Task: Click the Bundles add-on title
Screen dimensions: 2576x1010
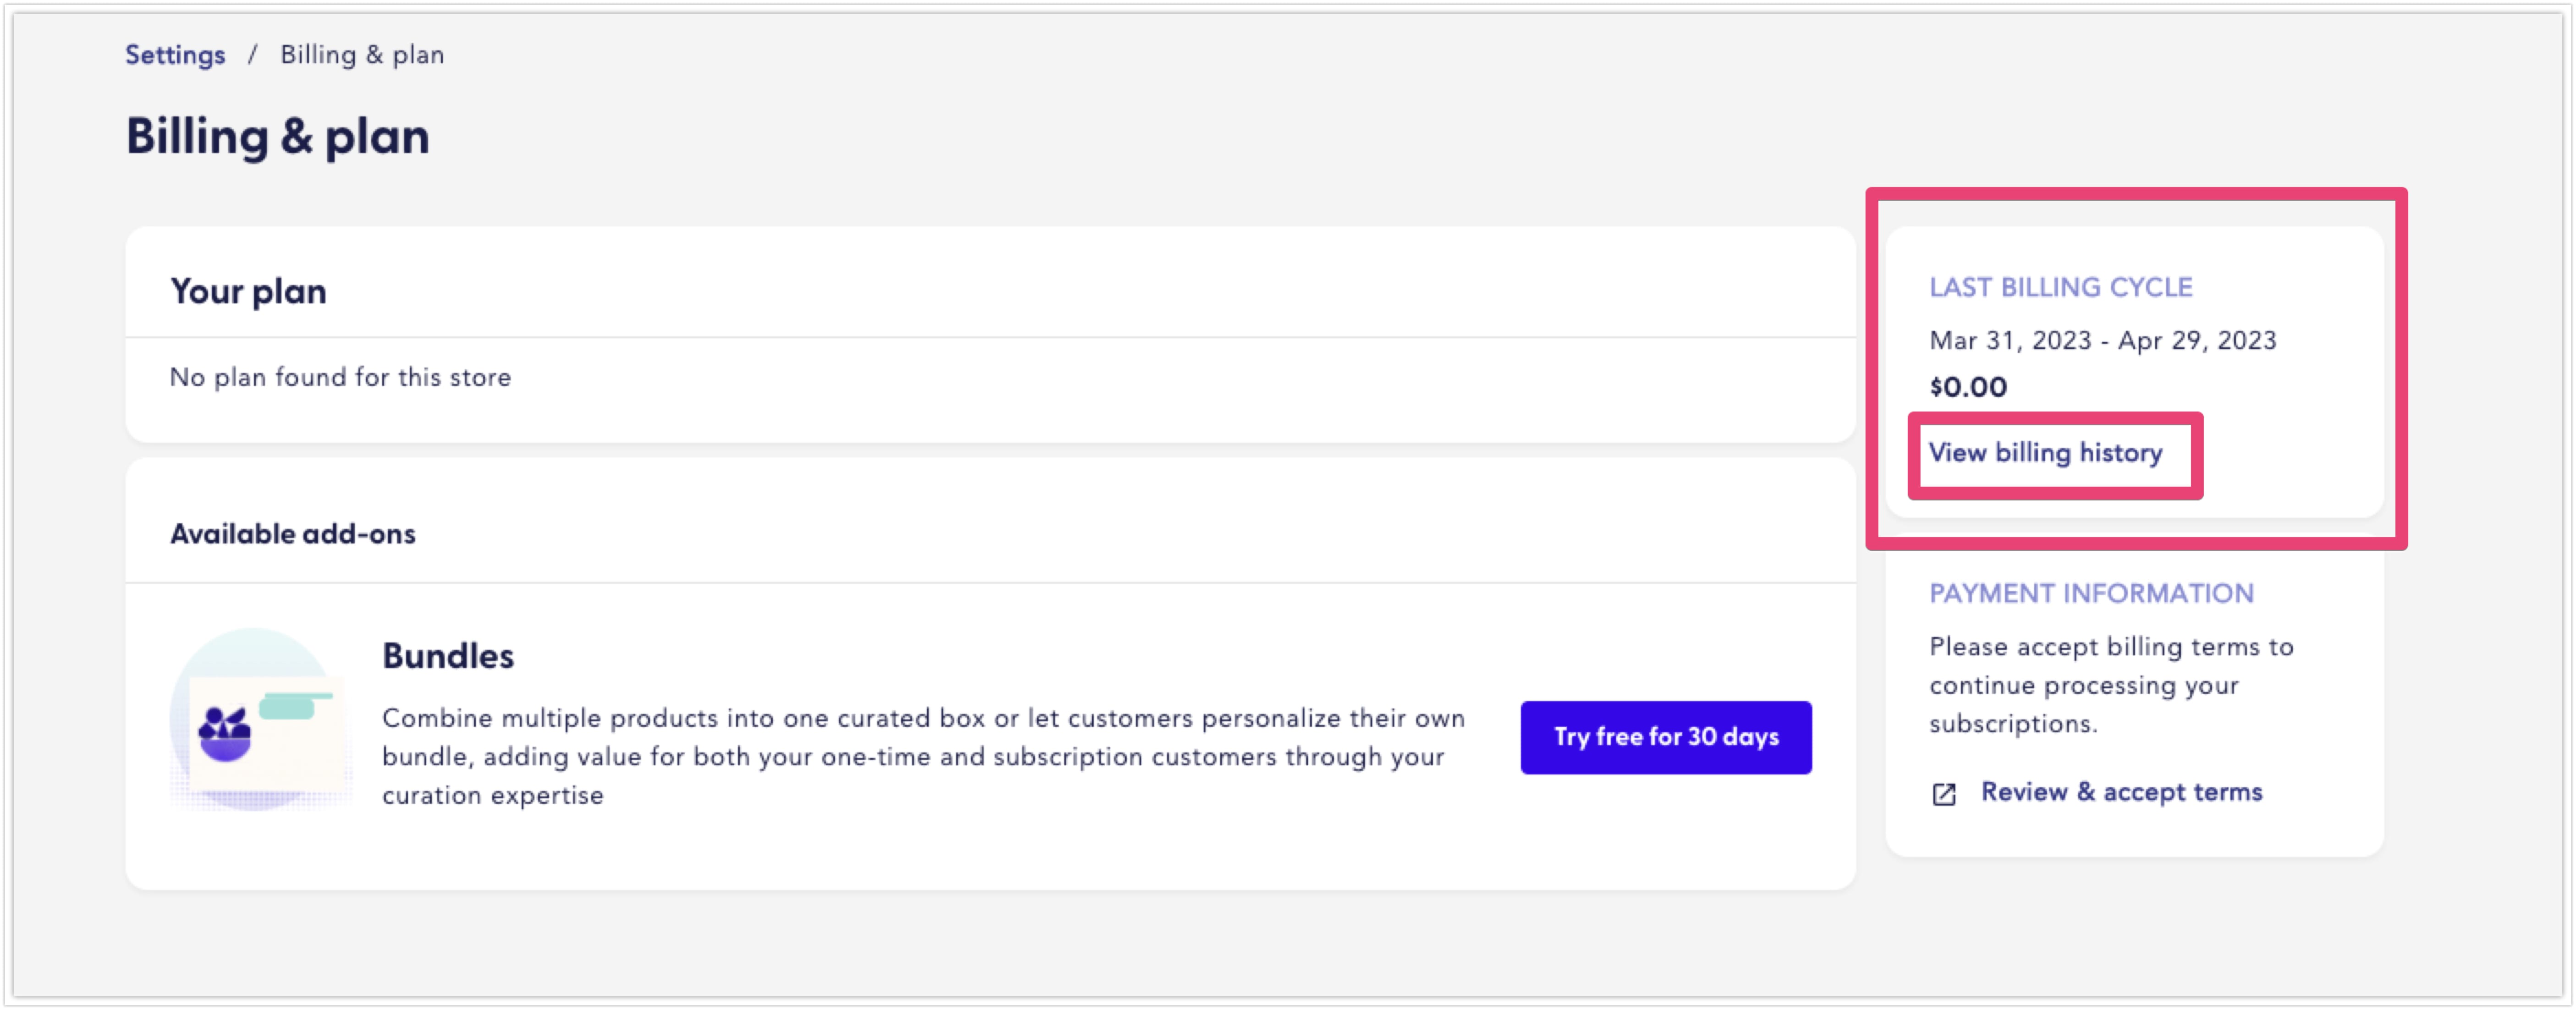Action: click(x=448, y=657)
